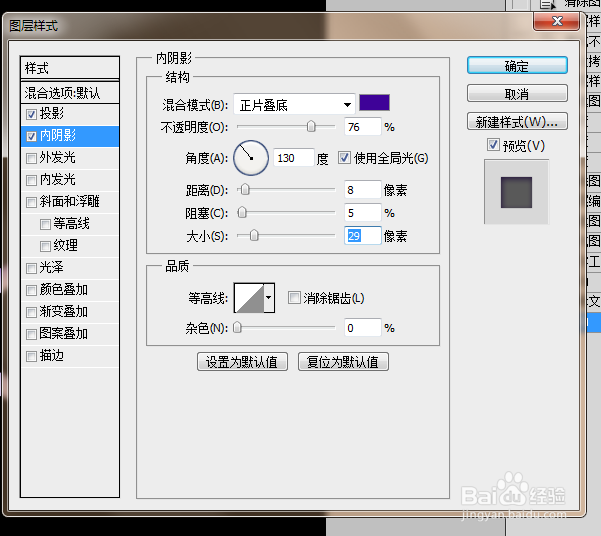This screenshot has height=536, width=601.
Task: Enable the 等高线 contour sub-option checkbox
Action: pos(45,224)
